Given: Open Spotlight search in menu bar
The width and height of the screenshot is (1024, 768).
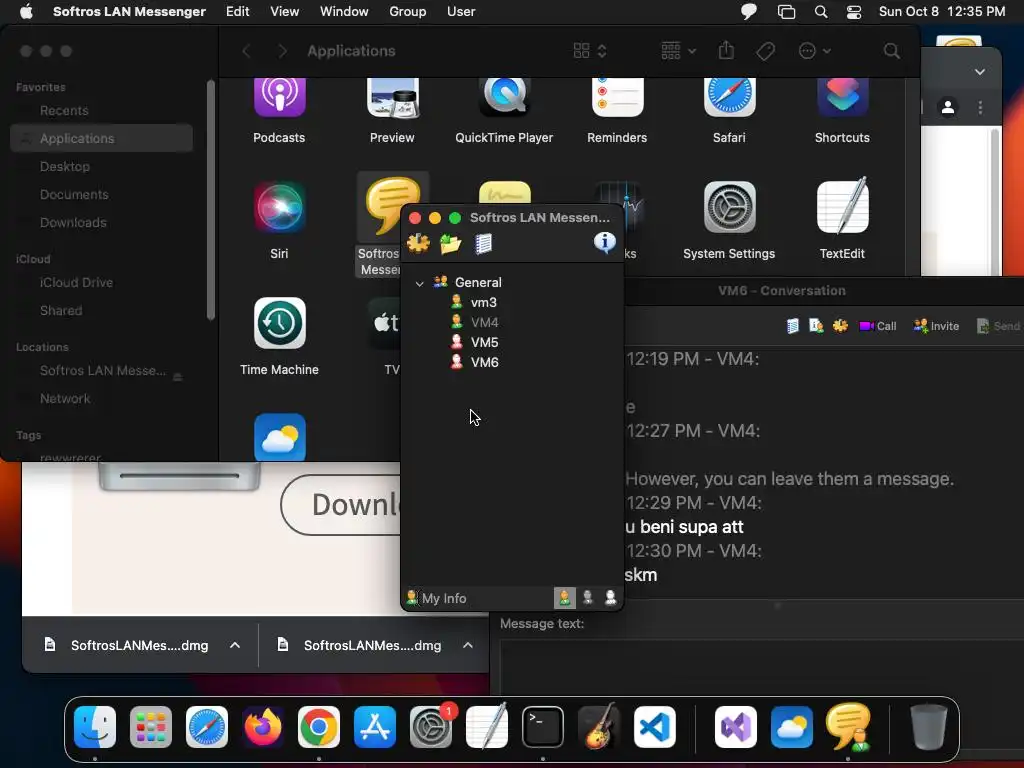Looking at the screenshot, I should (x=821, y=11).
